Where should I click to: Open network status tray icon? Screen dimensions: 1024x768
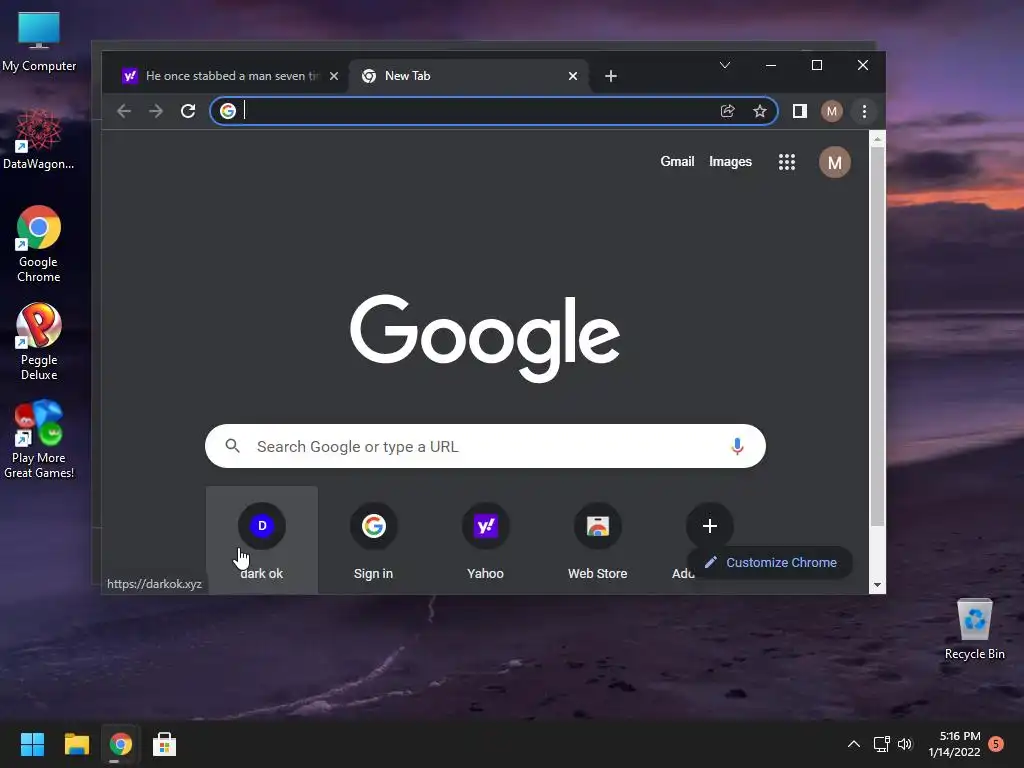click(x=882, y=744)
